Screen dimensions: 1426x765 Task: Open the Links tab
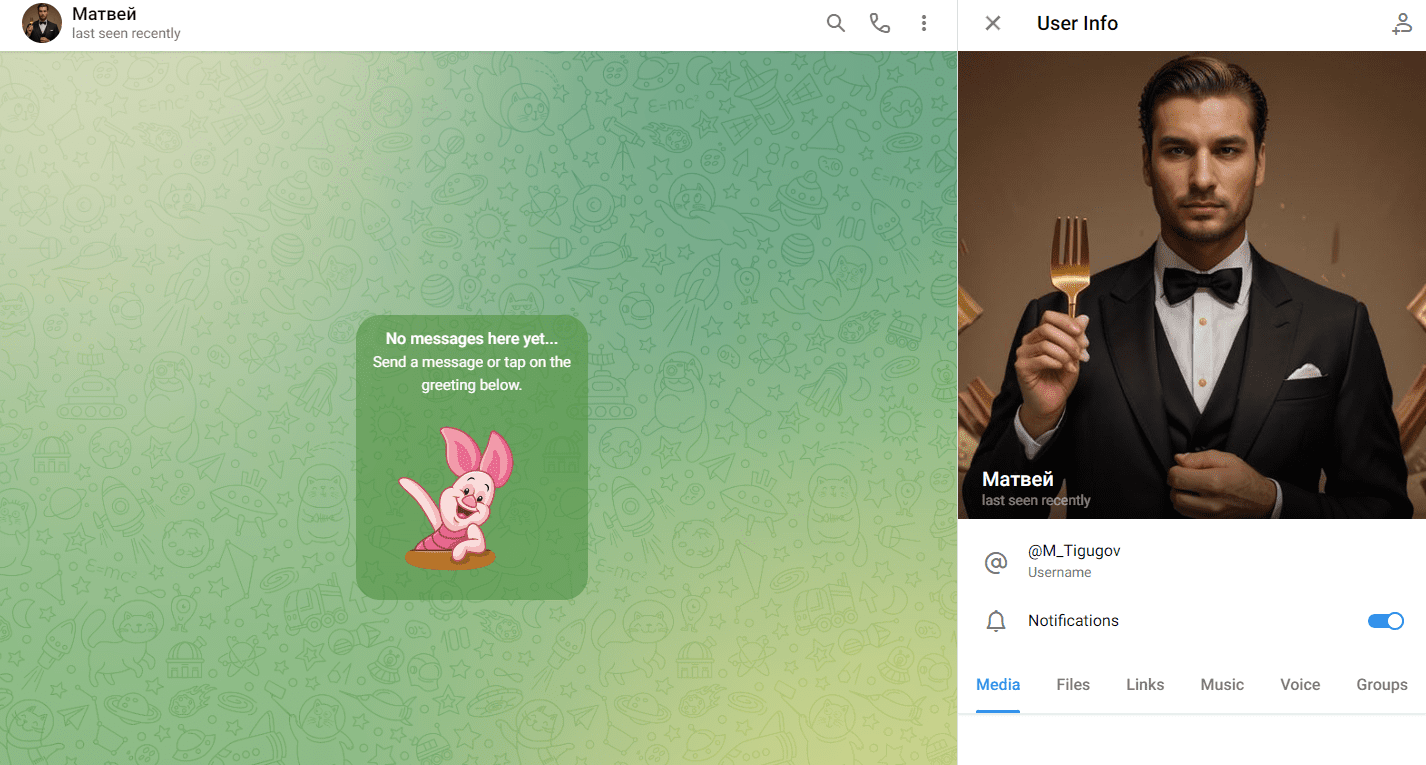[x=1145, y=685]
